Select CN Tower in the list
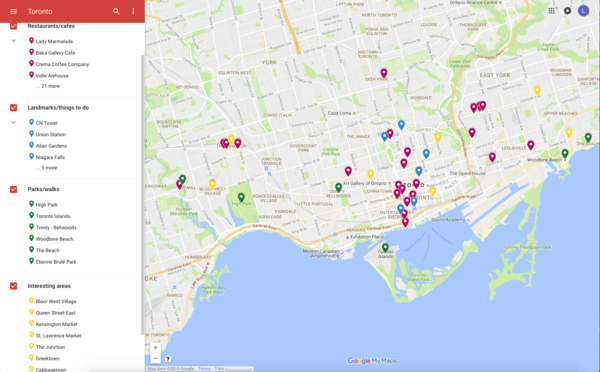This screenshot has height=372, width=600. click(47, 123)
